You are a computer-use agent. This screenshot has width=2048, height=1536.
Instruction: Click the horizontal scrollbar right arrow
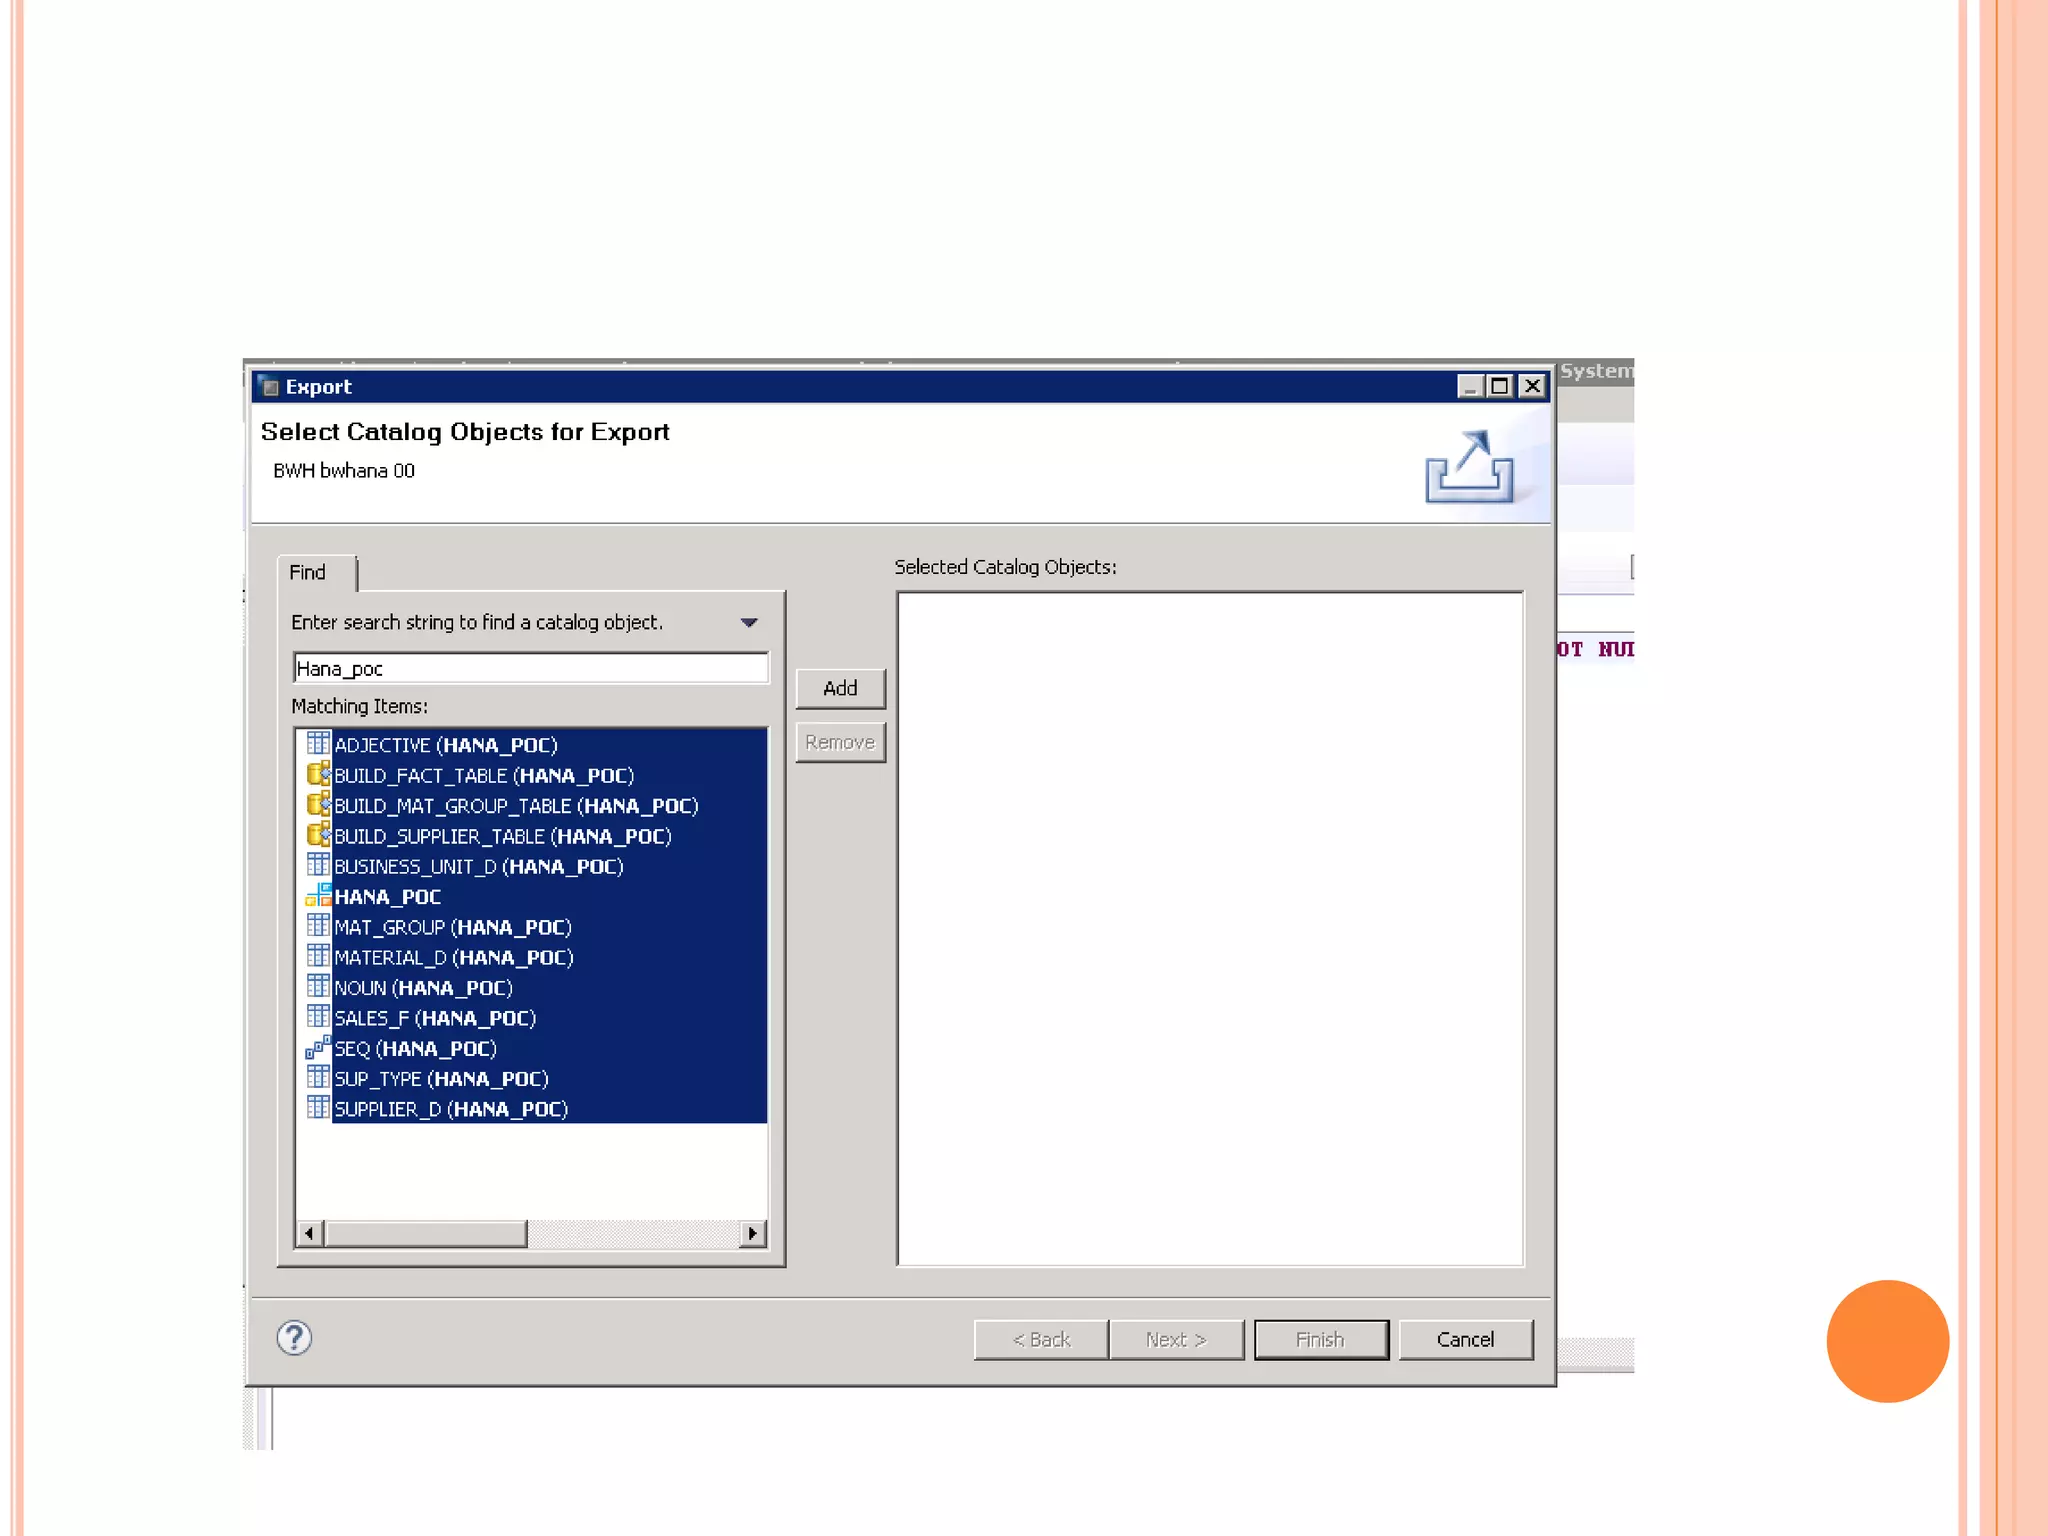point(753,1234)
